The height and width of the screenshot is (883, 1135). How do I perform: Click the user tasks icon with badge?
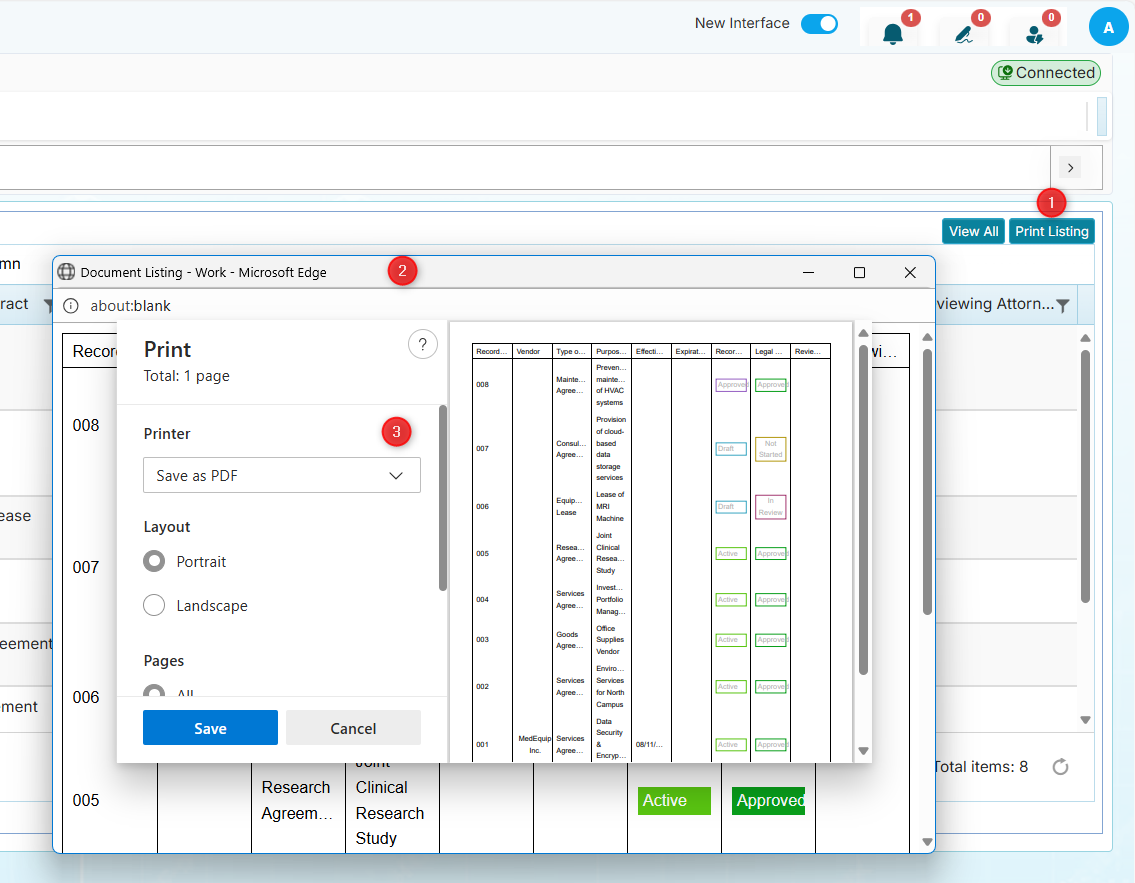point(1034,33)
